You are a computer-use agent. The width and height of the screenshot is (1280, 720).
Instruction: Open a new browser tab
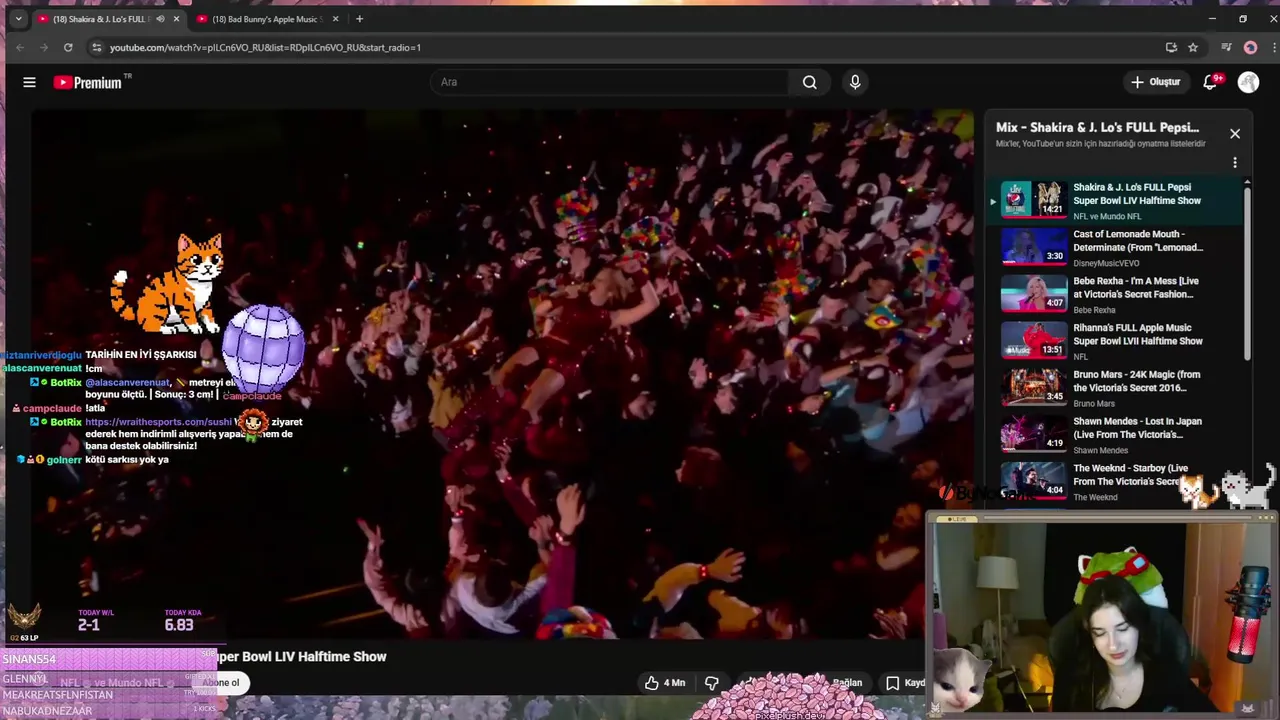359,19
